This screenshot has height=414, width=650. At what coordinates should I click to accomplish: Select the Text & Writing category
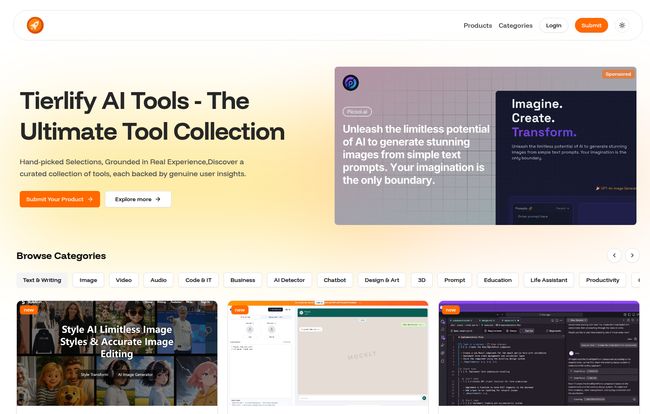pos(42,280)
